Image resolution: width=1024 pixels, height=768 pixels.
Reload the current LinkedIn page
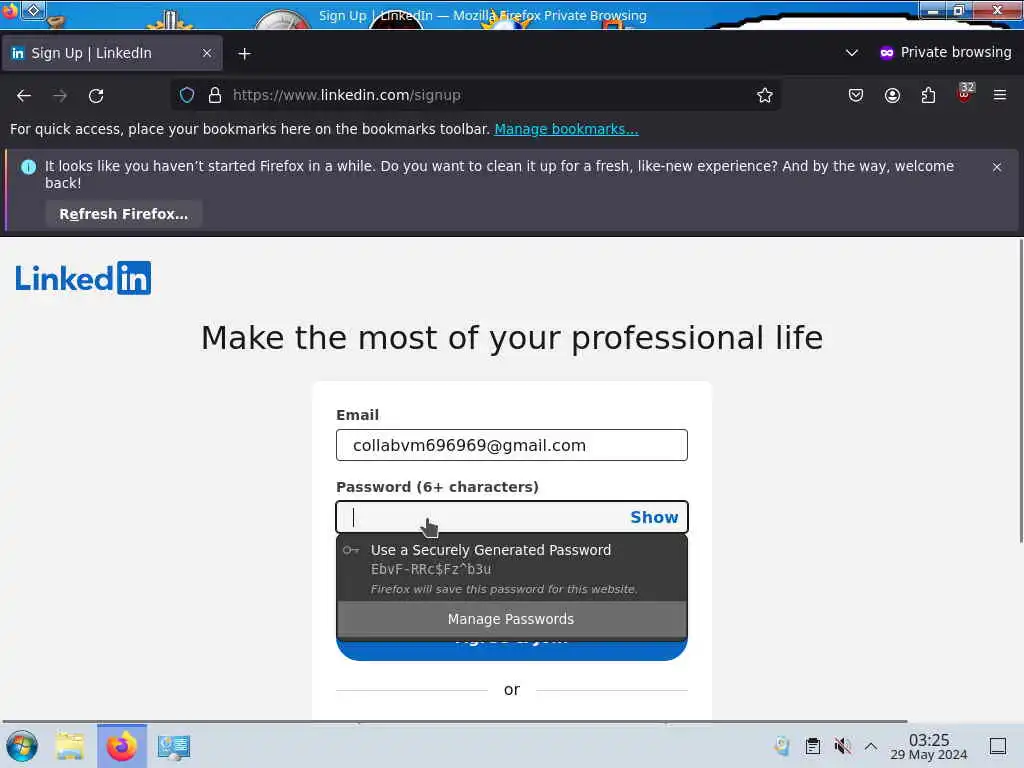[96, 95]
